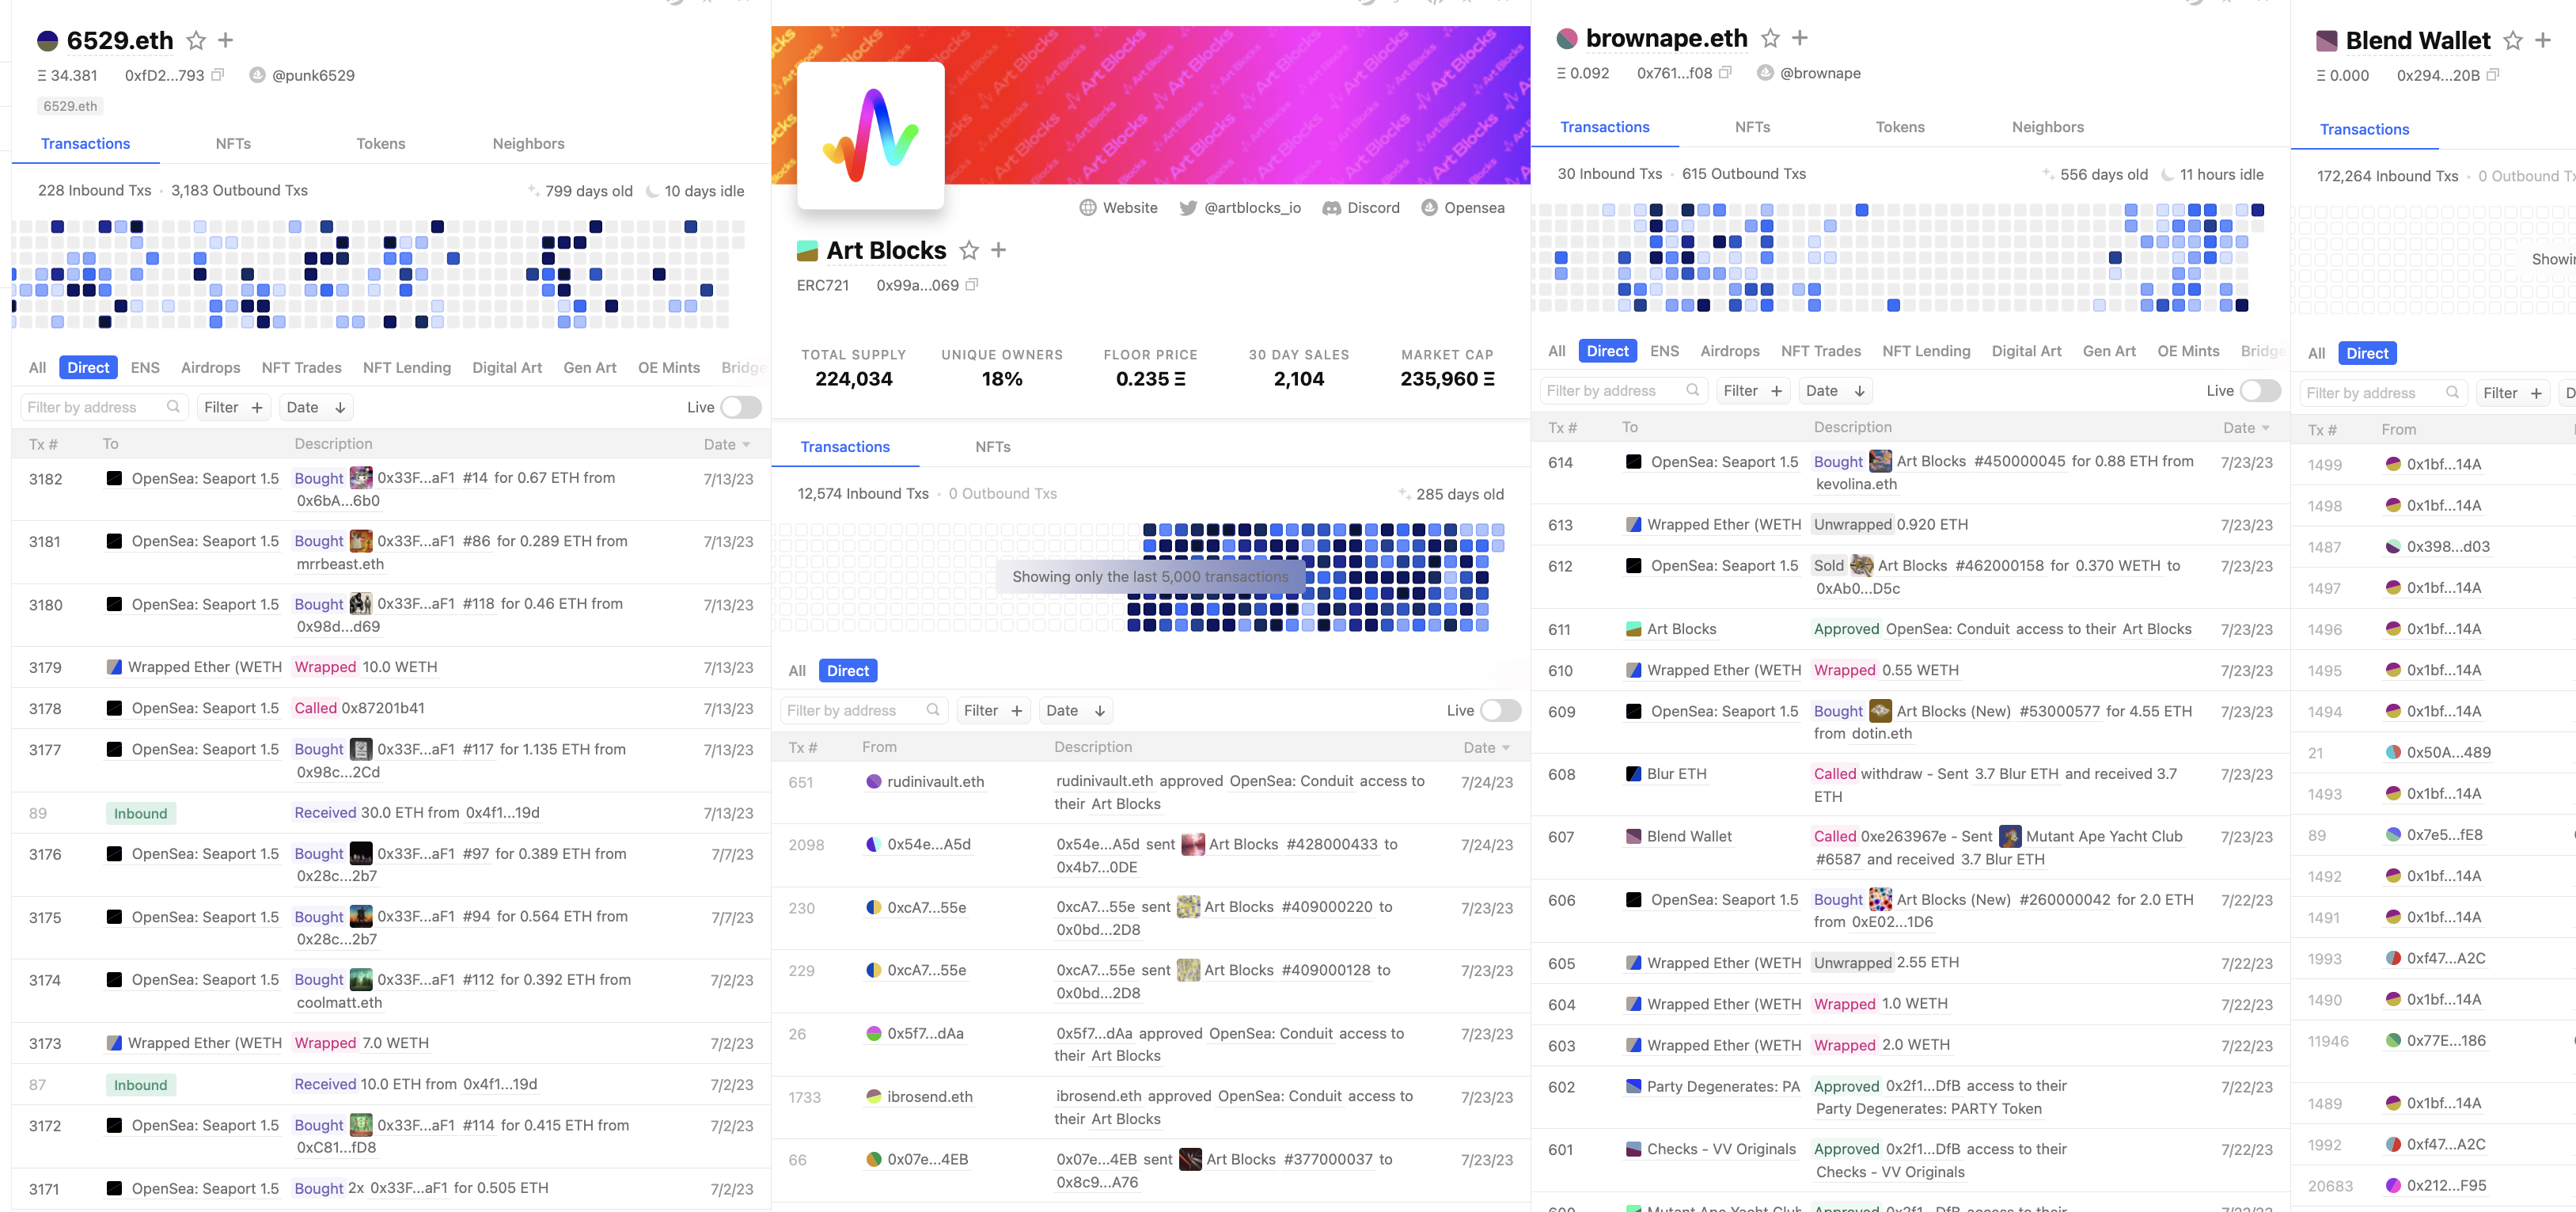This screenshot has width=2576, height=1212.
Task: Switch to NFTs tab in Art Blocks panel
Action: 993,446
